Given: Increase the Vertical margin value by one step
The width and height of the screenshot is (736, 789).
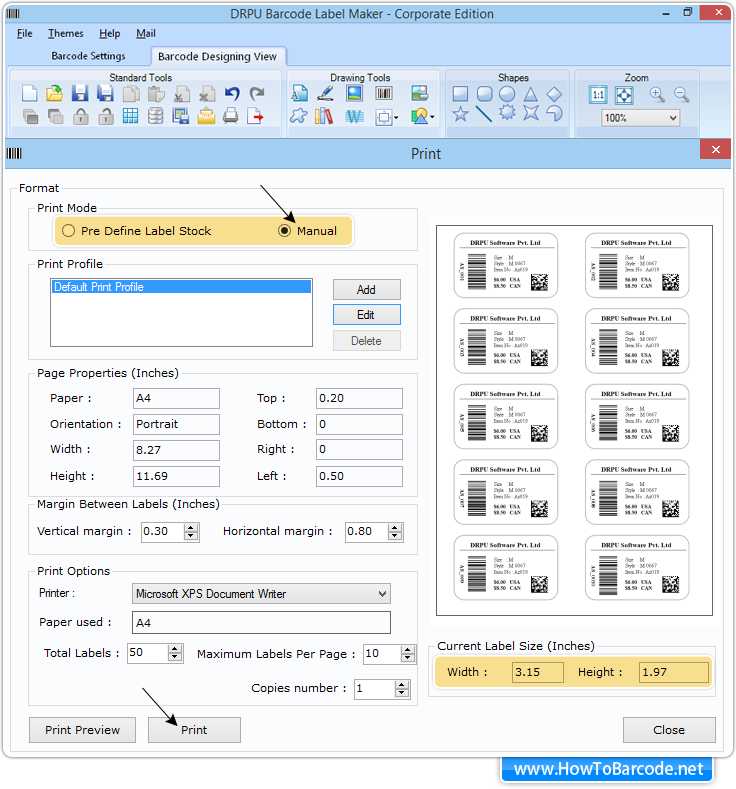Looking at the screenshot, I should [191, 527].
